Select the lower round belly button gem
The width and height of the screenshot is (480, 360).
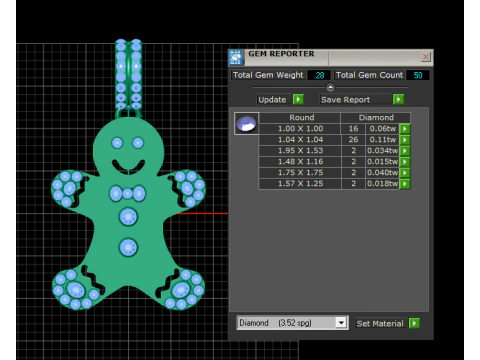[128, 247]
